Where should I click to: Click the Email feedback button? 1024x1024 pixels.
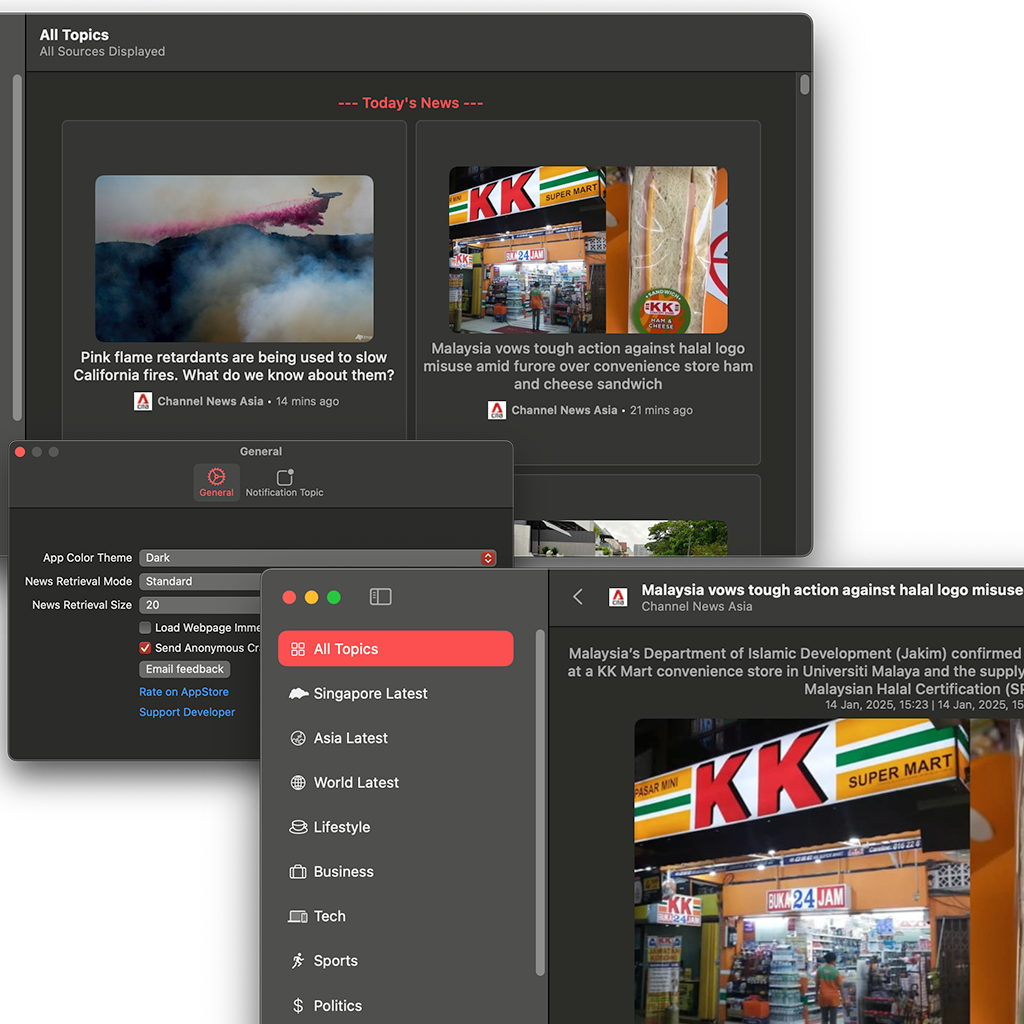point(184,669)
